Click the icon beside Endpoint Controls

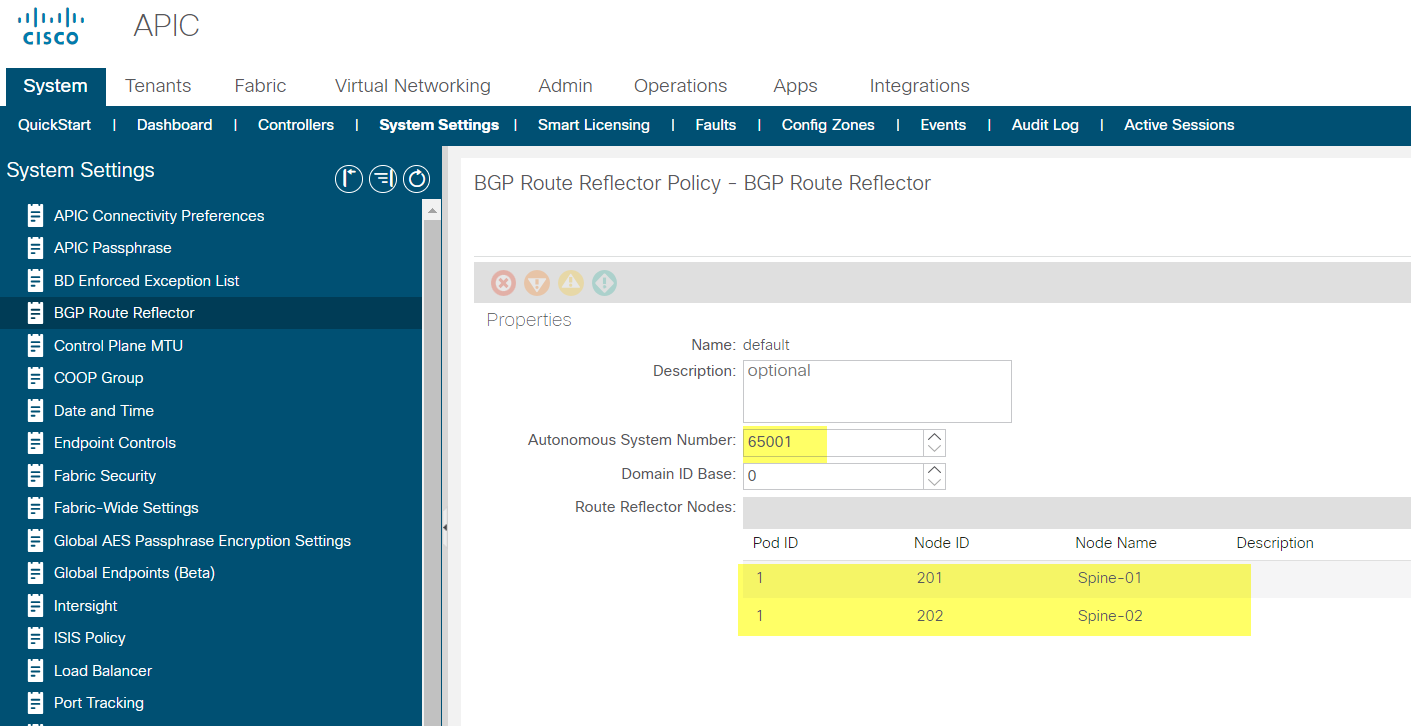36,443
